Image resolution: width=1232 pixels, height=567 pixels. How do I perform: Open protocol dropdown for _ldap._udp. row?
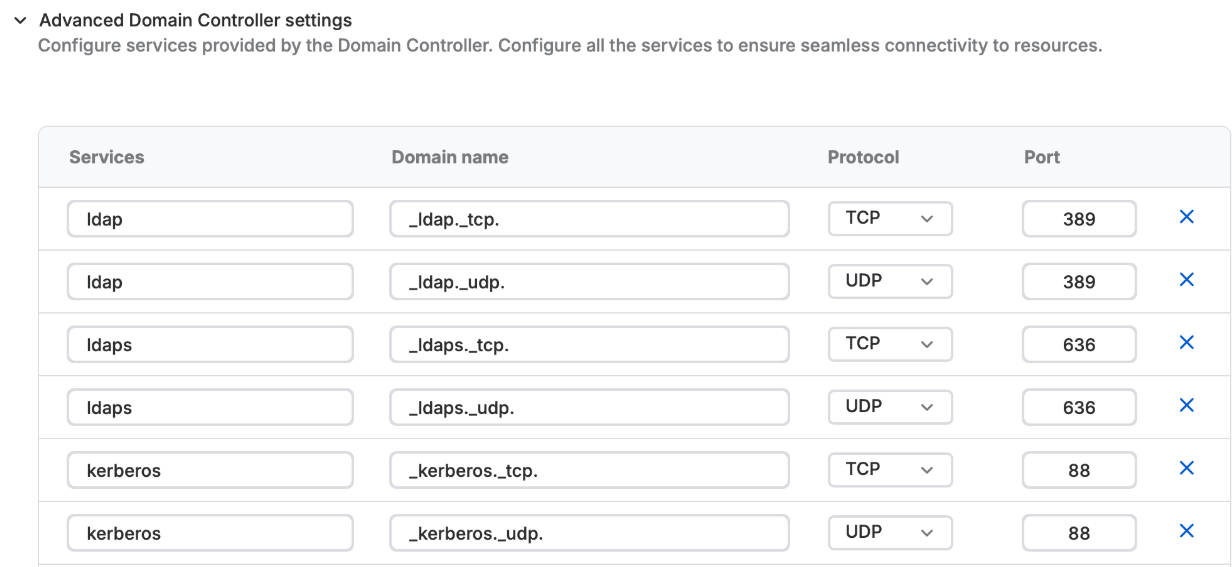[x=890, y=282]
